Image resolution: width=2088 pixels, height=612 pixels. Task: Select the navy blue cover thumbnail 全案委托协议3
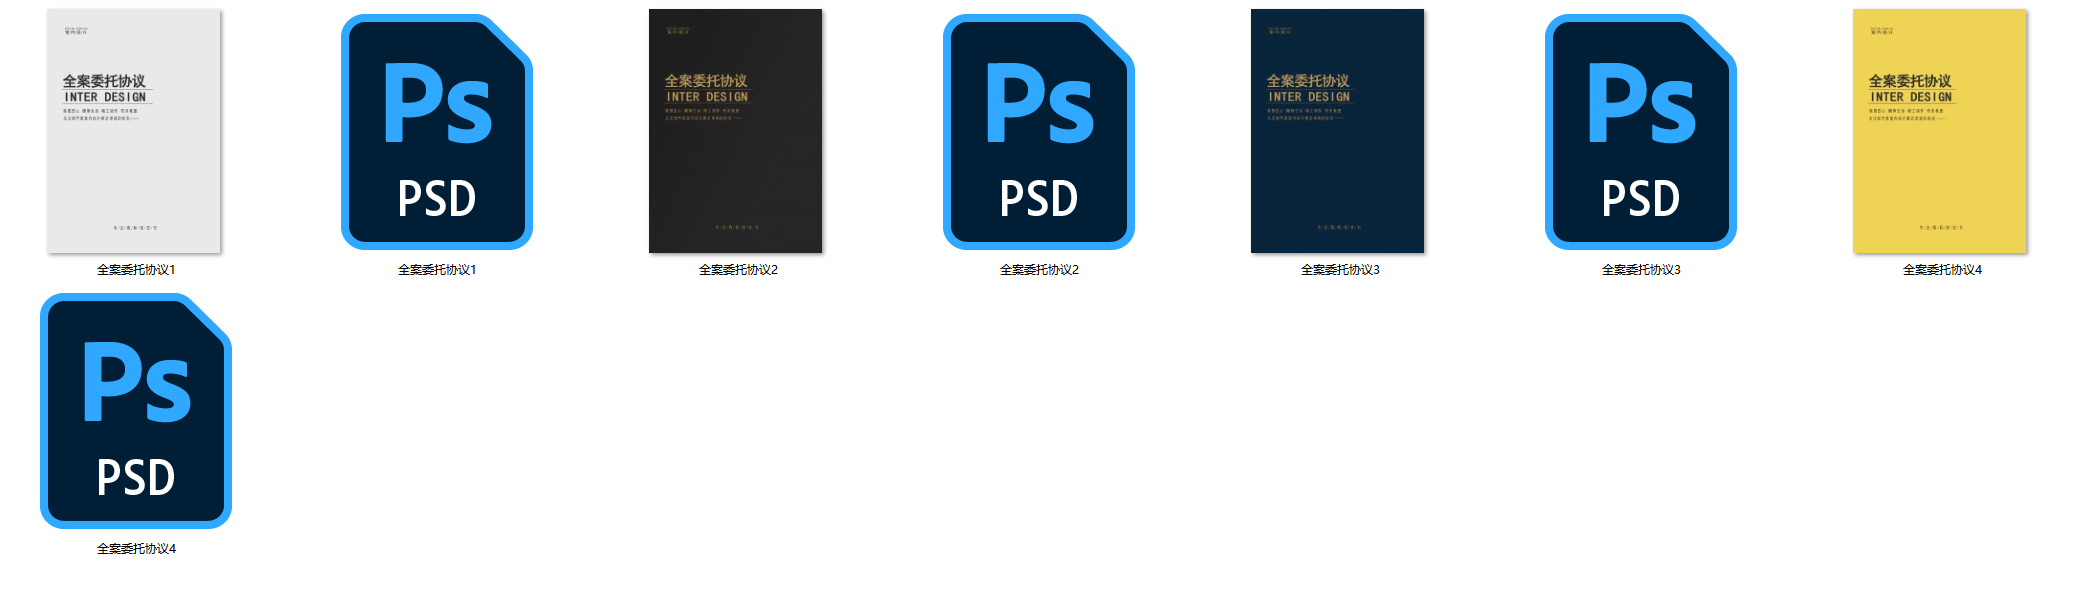click(x=1337, y=131)
